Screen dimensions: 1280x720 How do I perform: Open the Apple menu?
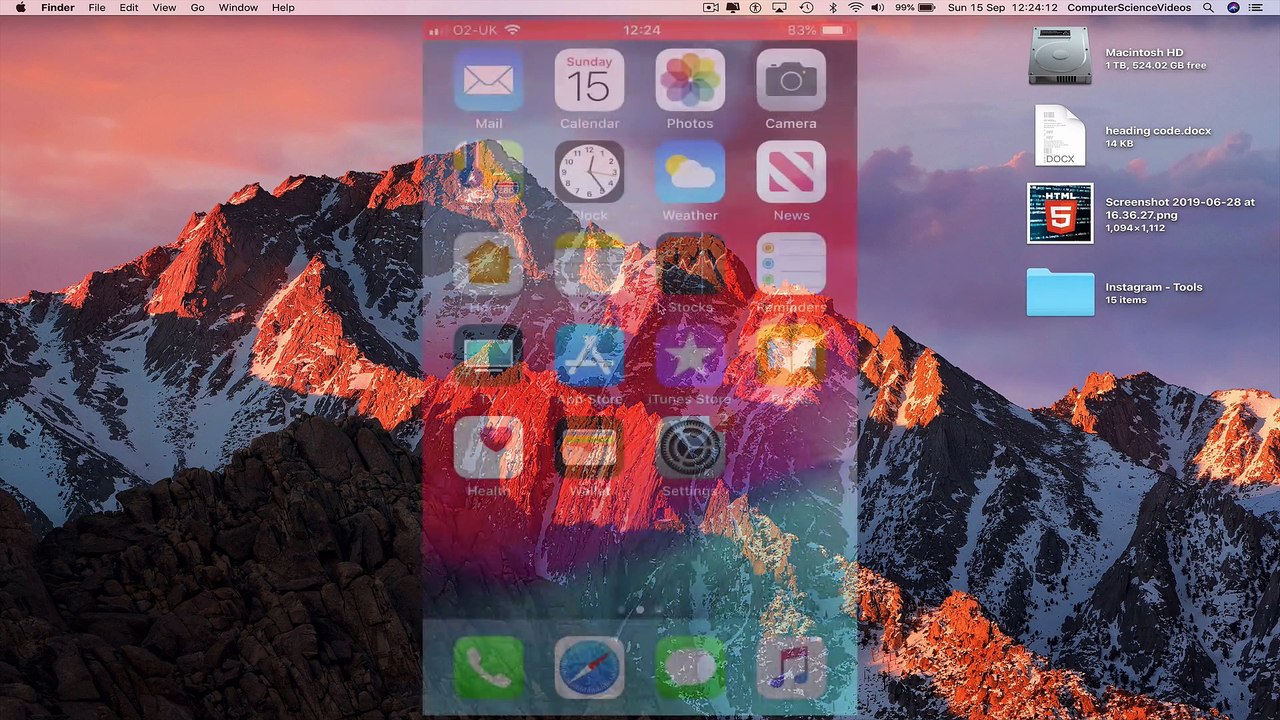[20, 7]
